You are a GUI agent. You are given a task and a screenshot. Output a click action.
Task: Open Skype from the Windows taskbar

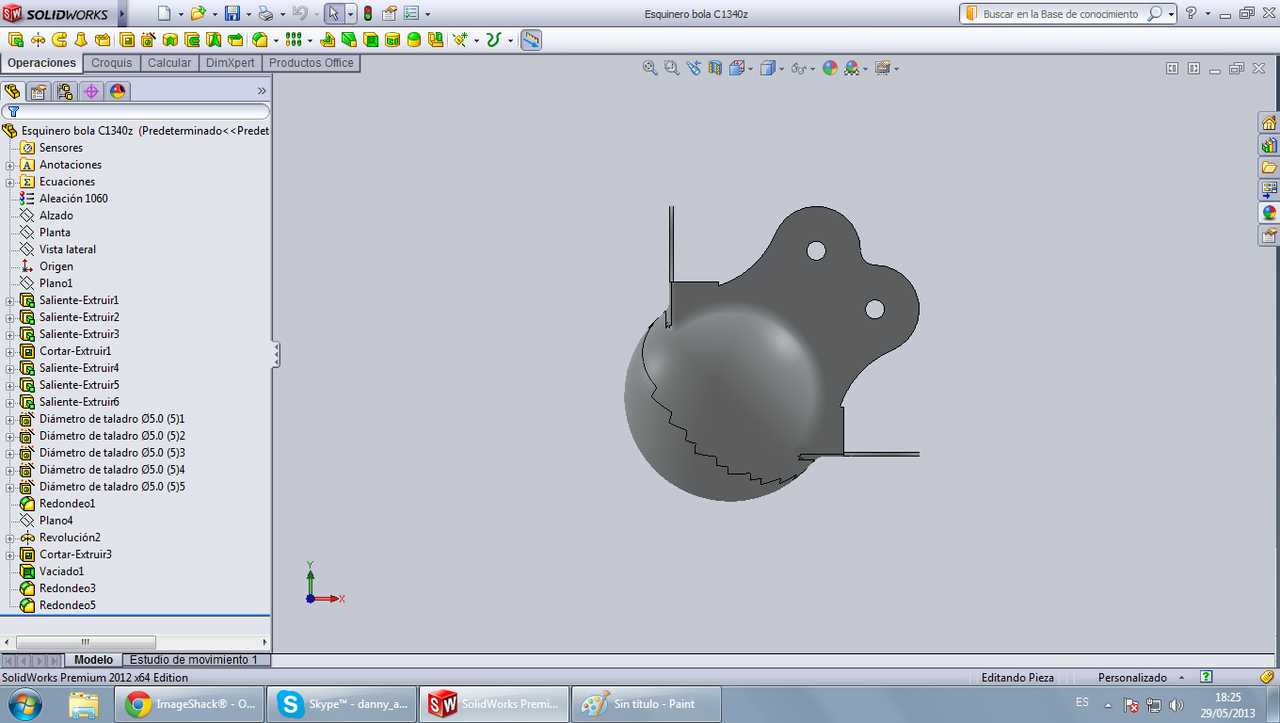click(x=342, y=704)
